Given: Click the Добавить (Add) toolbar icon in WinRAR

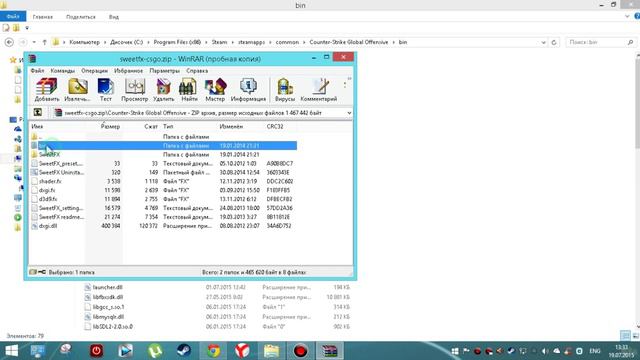Looking at the screenshot, I should click(47, 90).
